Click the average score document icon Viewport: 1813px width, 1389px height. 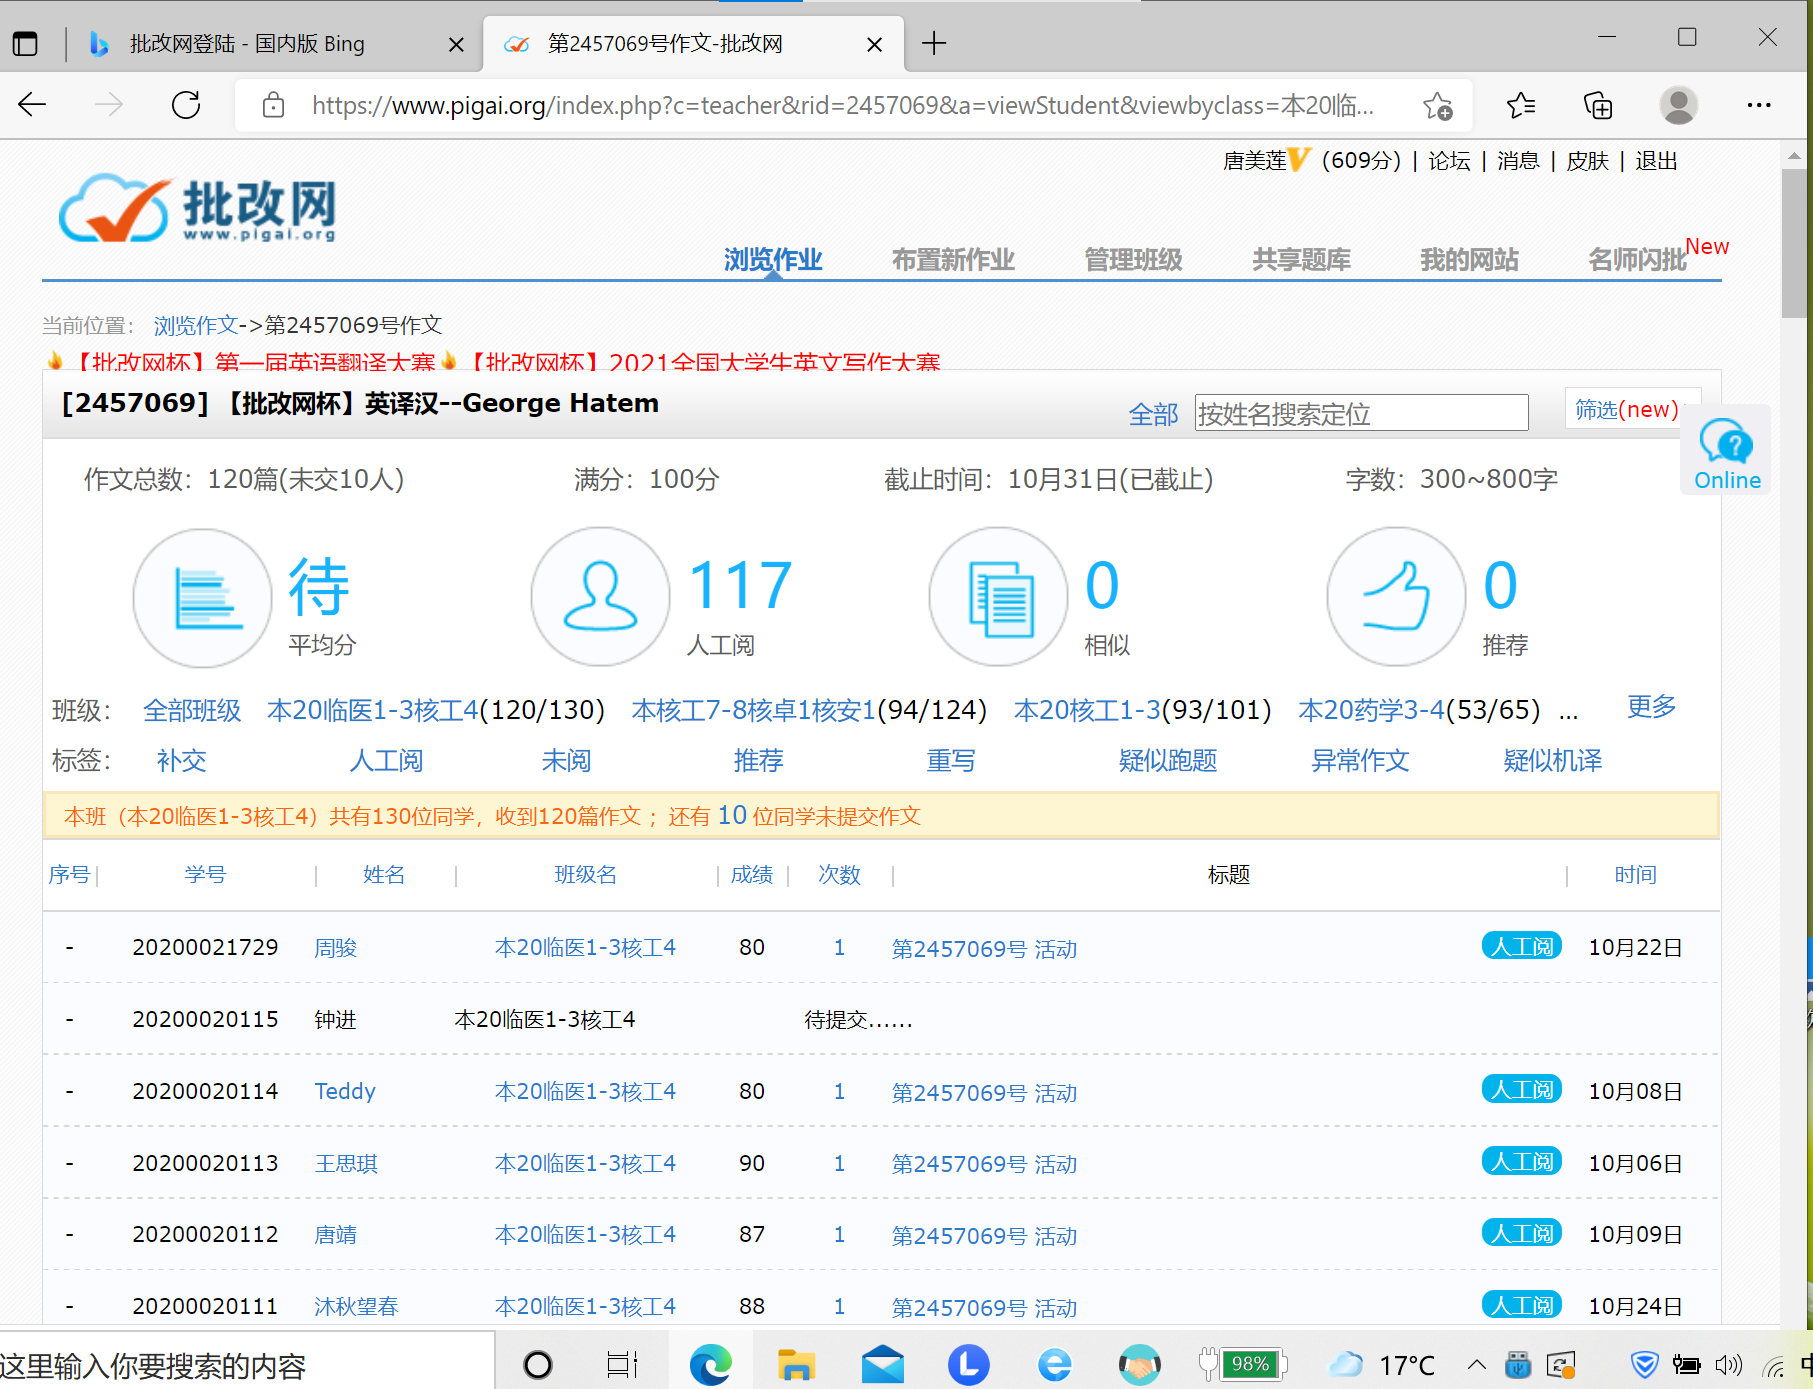coord(203,597)
